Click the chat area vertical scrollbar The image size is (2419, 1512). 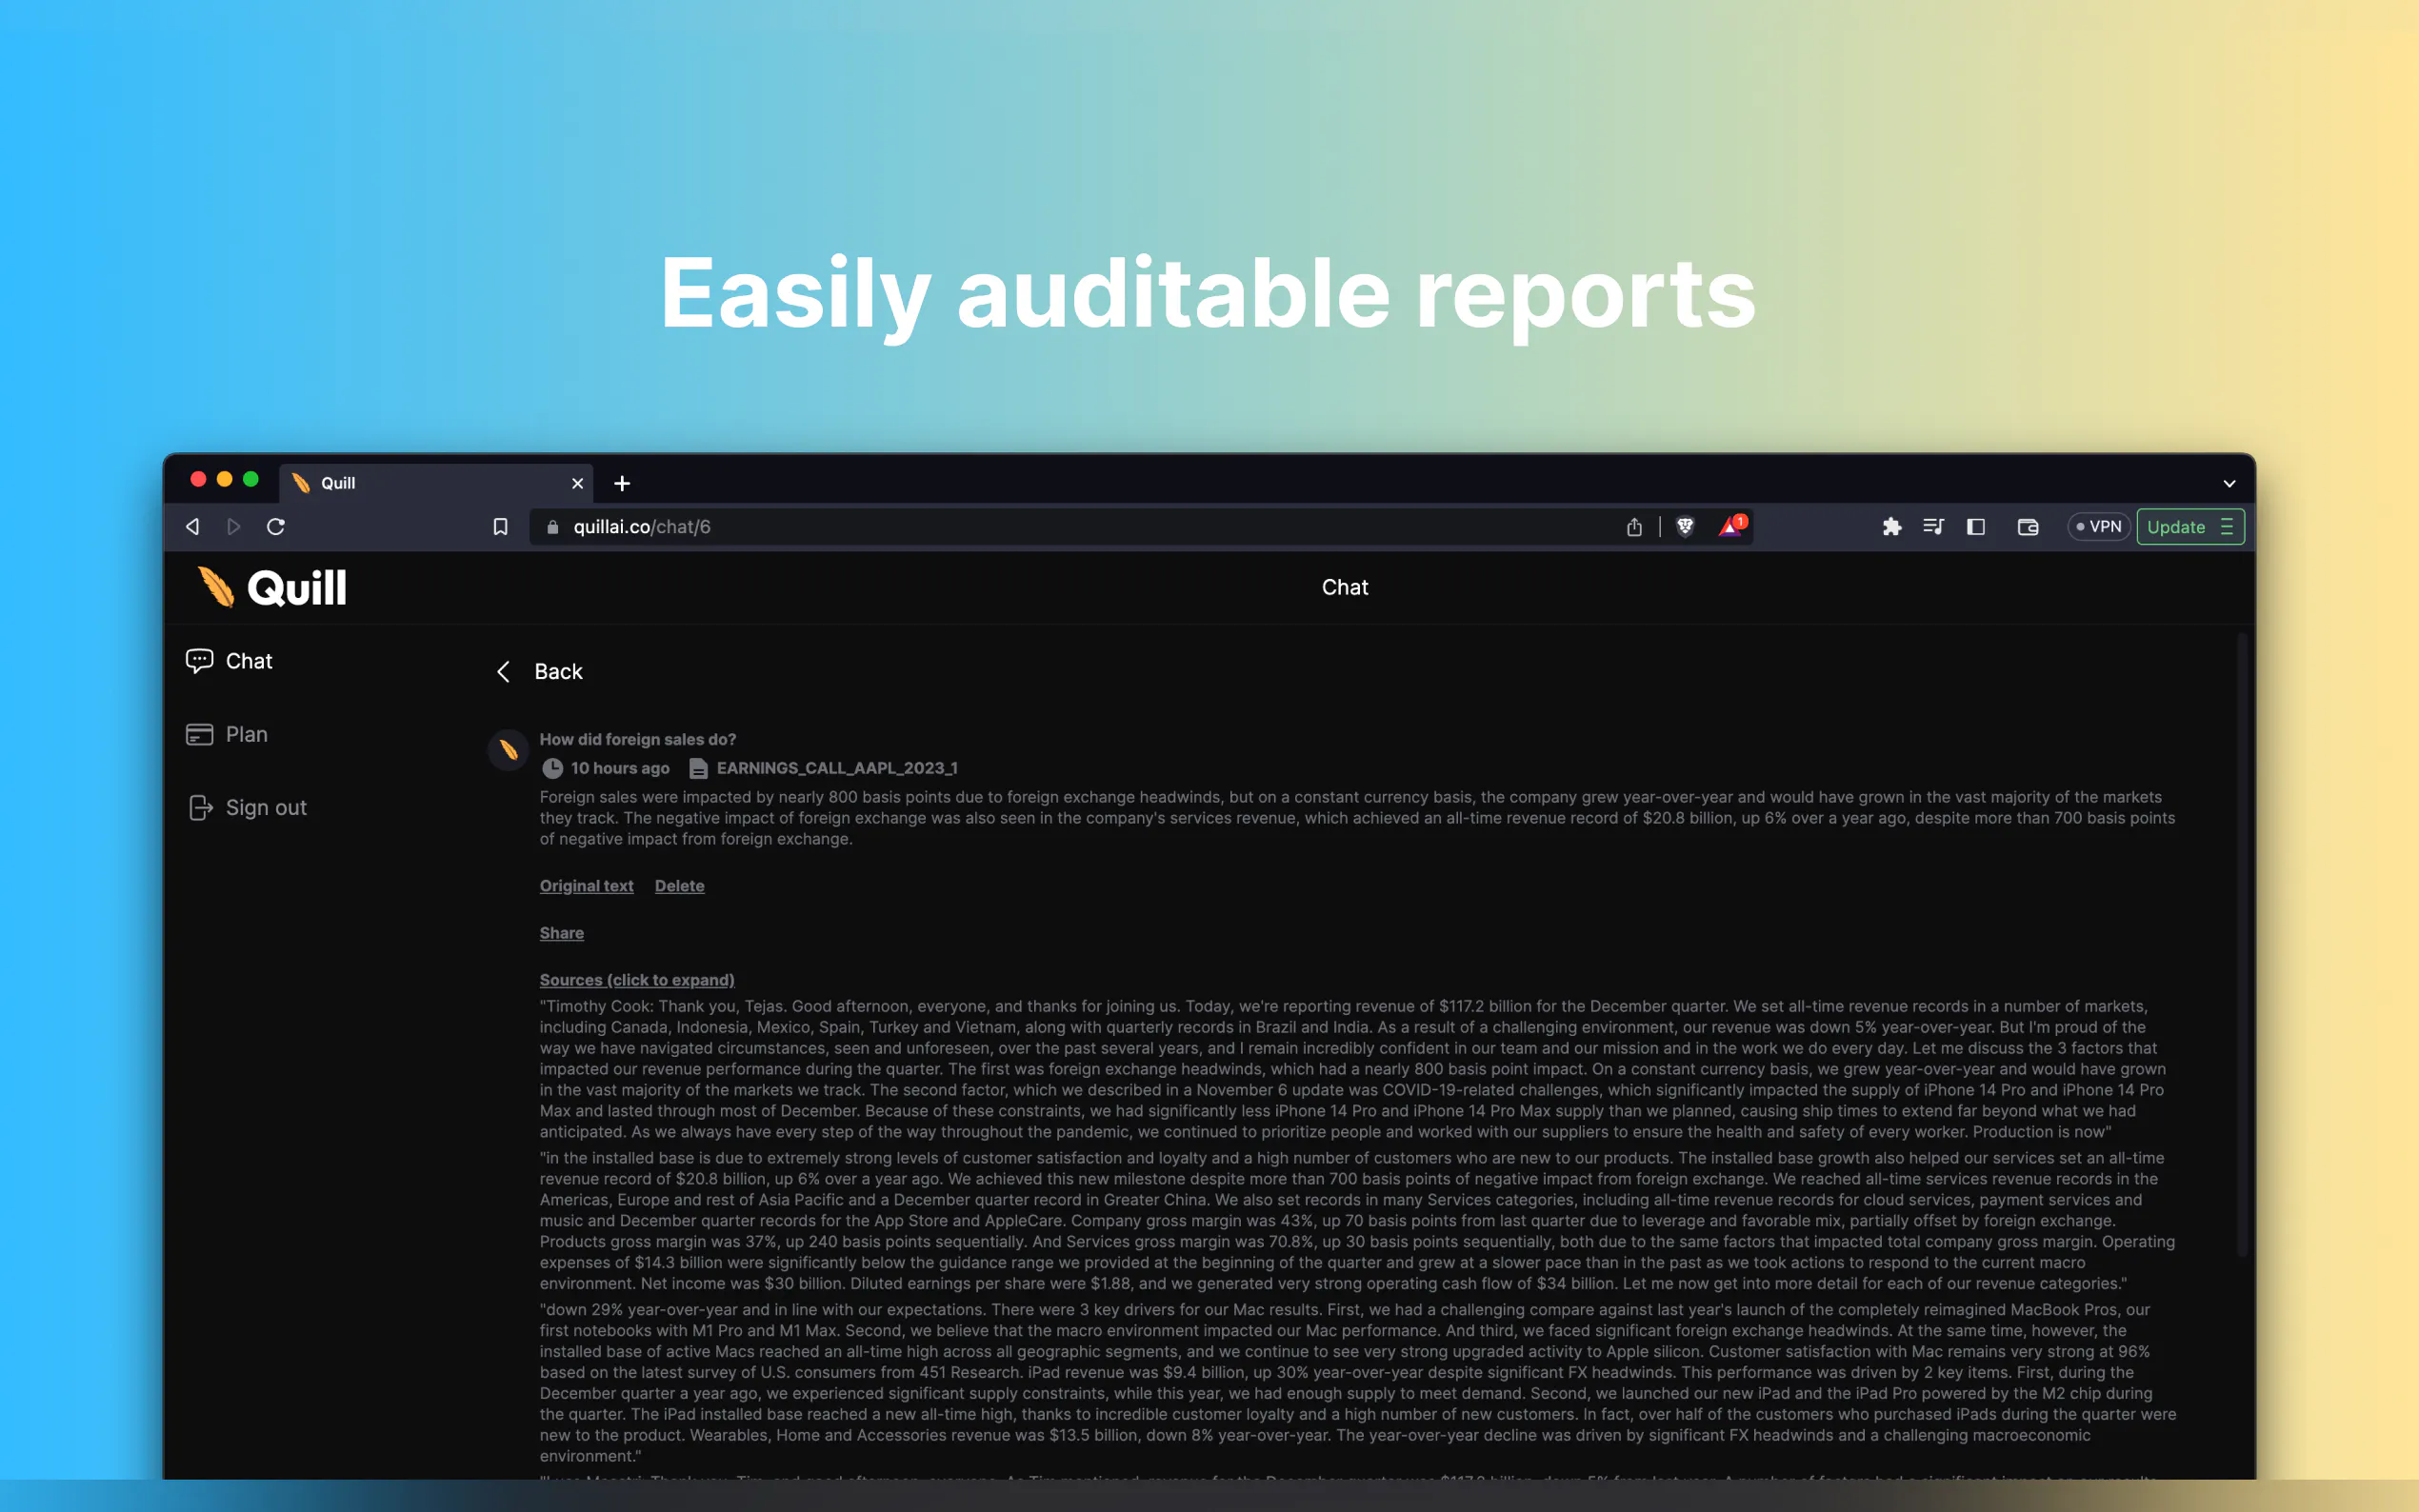tap(2242, 940)
